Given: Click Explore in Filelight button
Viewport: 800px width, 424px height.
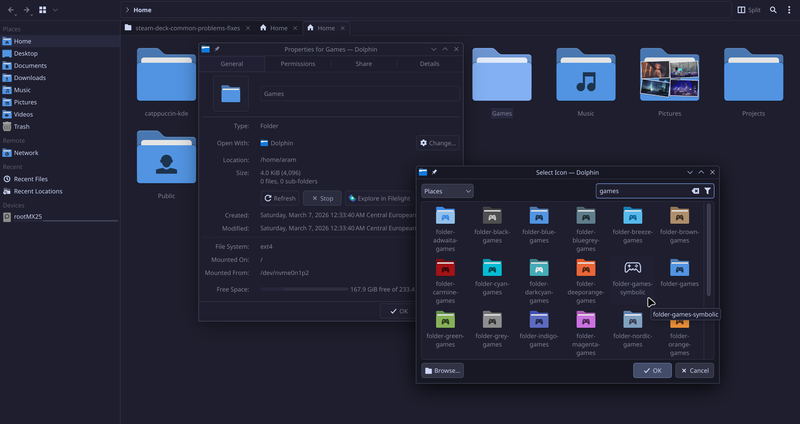Looking at the screenshot, I should [379, 198].
